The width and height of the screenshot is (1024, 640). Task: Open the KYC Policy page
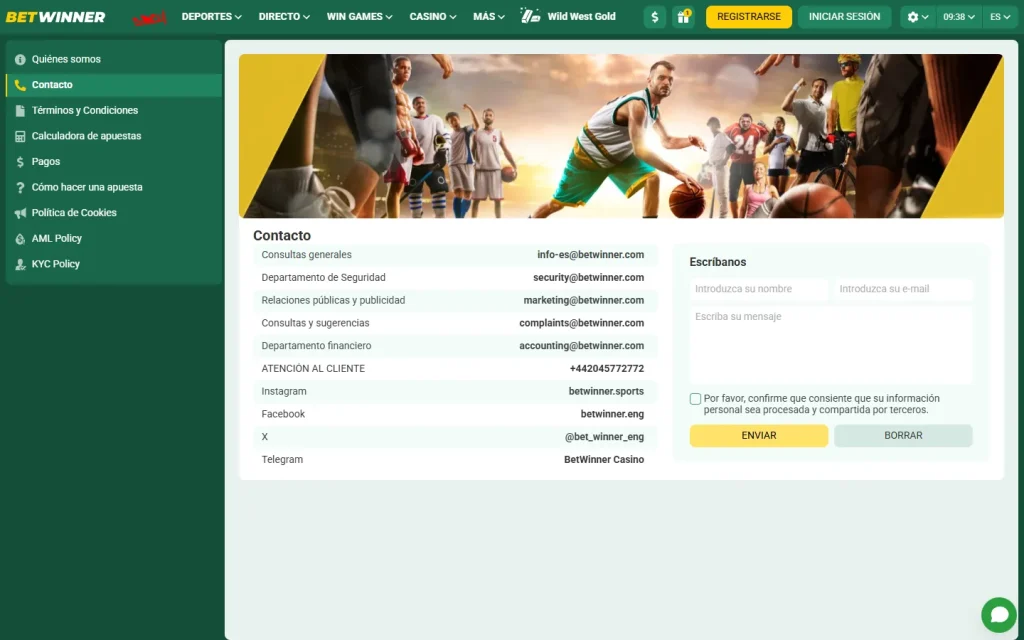(x=56, y=264)
